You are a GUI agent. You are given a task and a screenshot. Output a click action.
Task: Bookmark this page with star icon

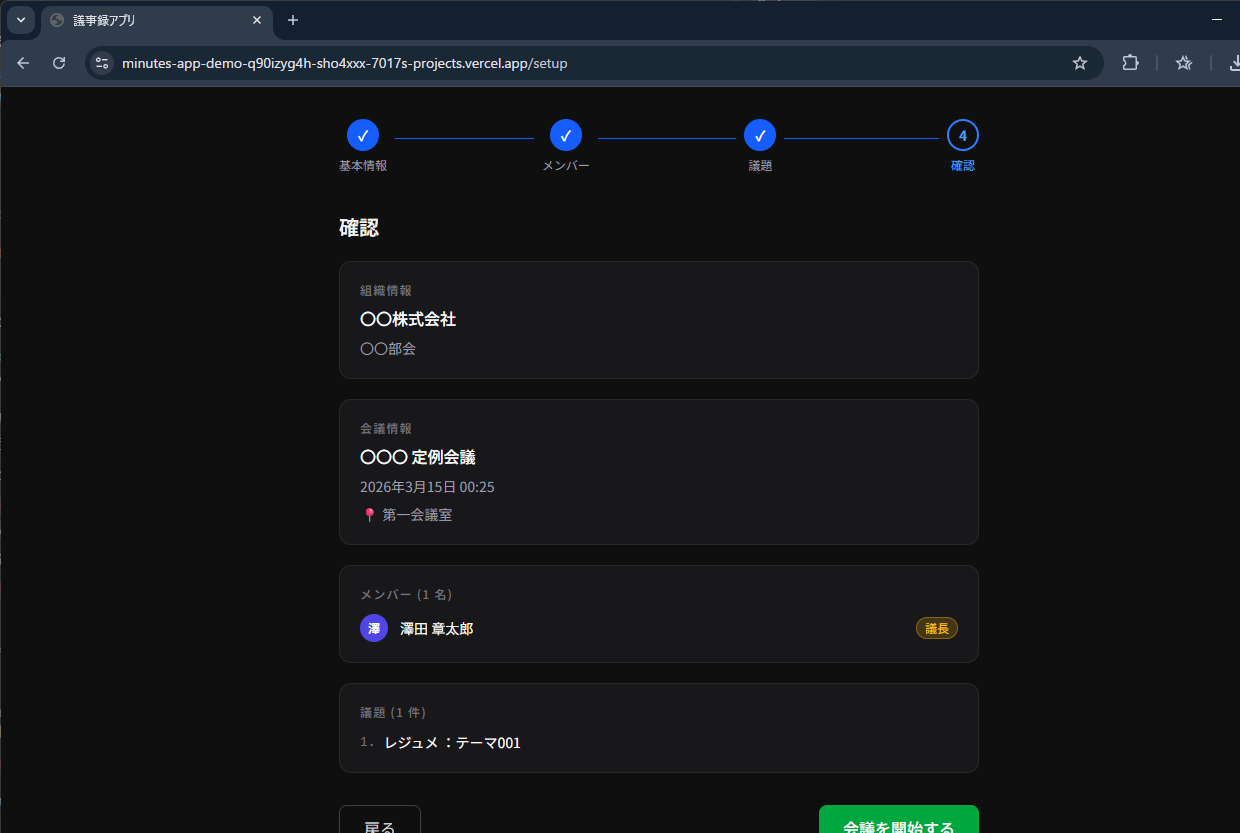[x=1080, y=63]
